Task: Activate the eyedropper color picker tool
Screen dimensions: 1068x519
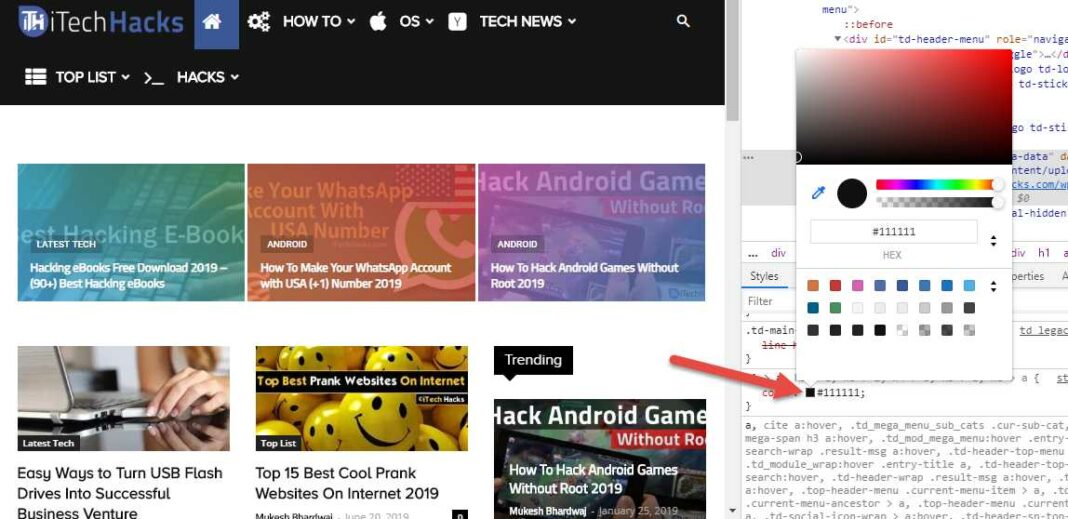Action: click(818, 193)
